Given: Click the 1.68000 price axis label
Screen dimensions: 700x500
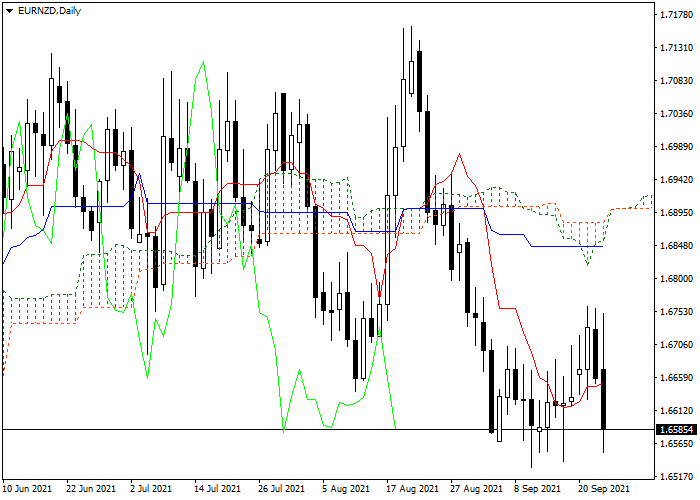Looking at the screenshot, I should (x=676, y=279).
